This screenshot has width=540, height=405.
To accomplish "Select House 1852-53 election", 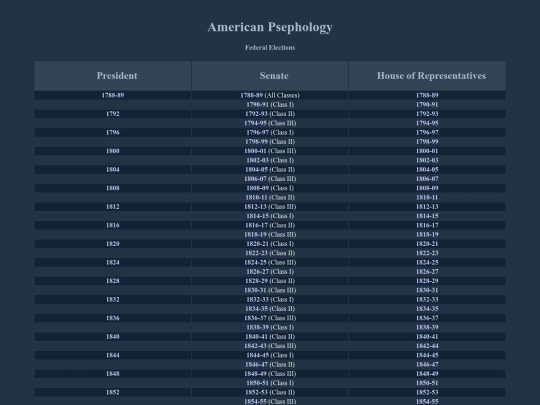I will [427, 393].
